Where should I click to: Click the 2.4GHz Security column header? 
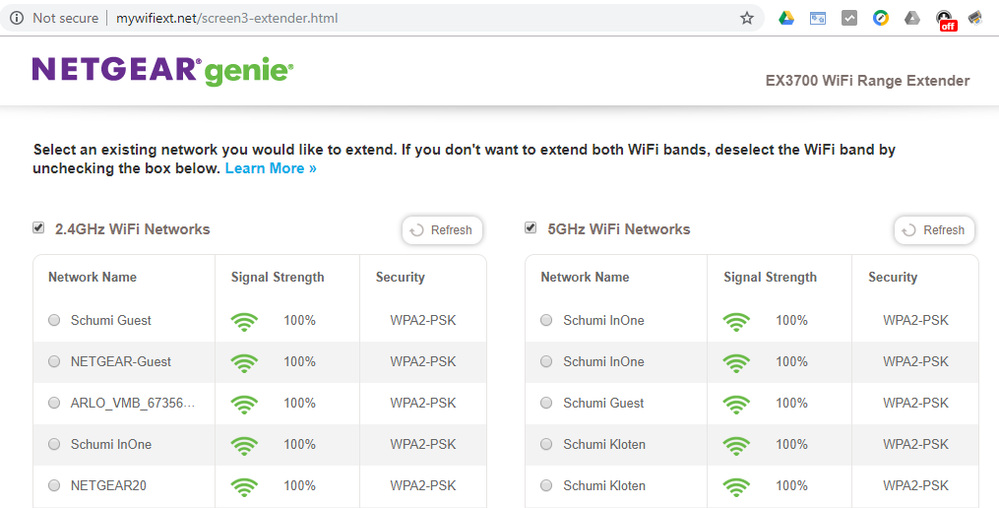(x=400, y=277)
